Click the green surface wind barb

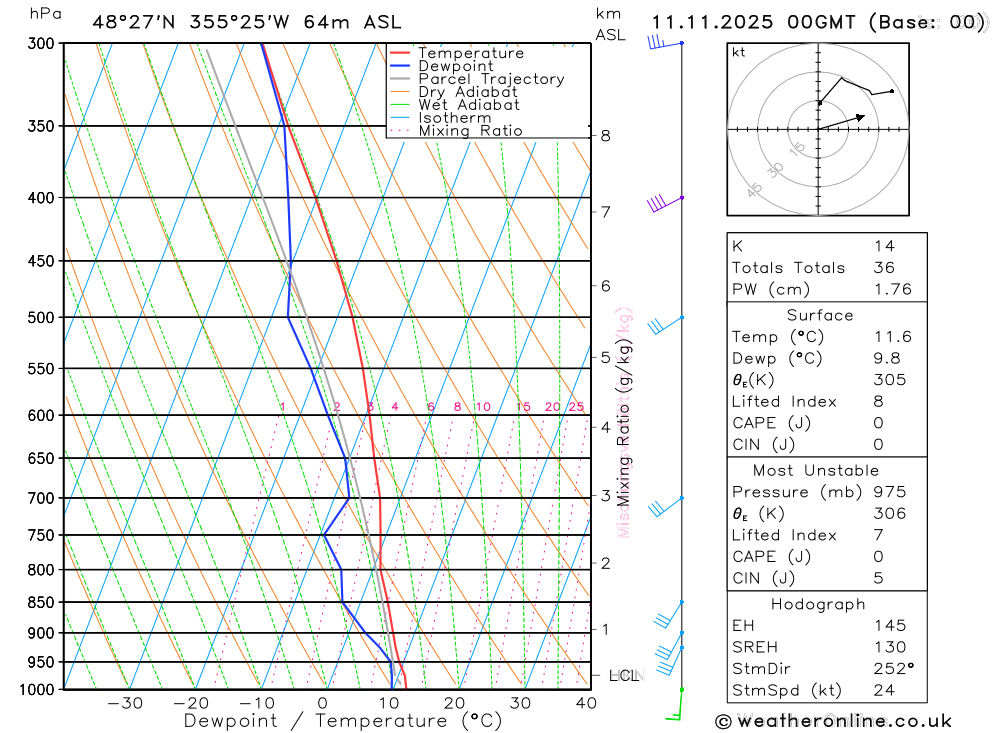675,705
